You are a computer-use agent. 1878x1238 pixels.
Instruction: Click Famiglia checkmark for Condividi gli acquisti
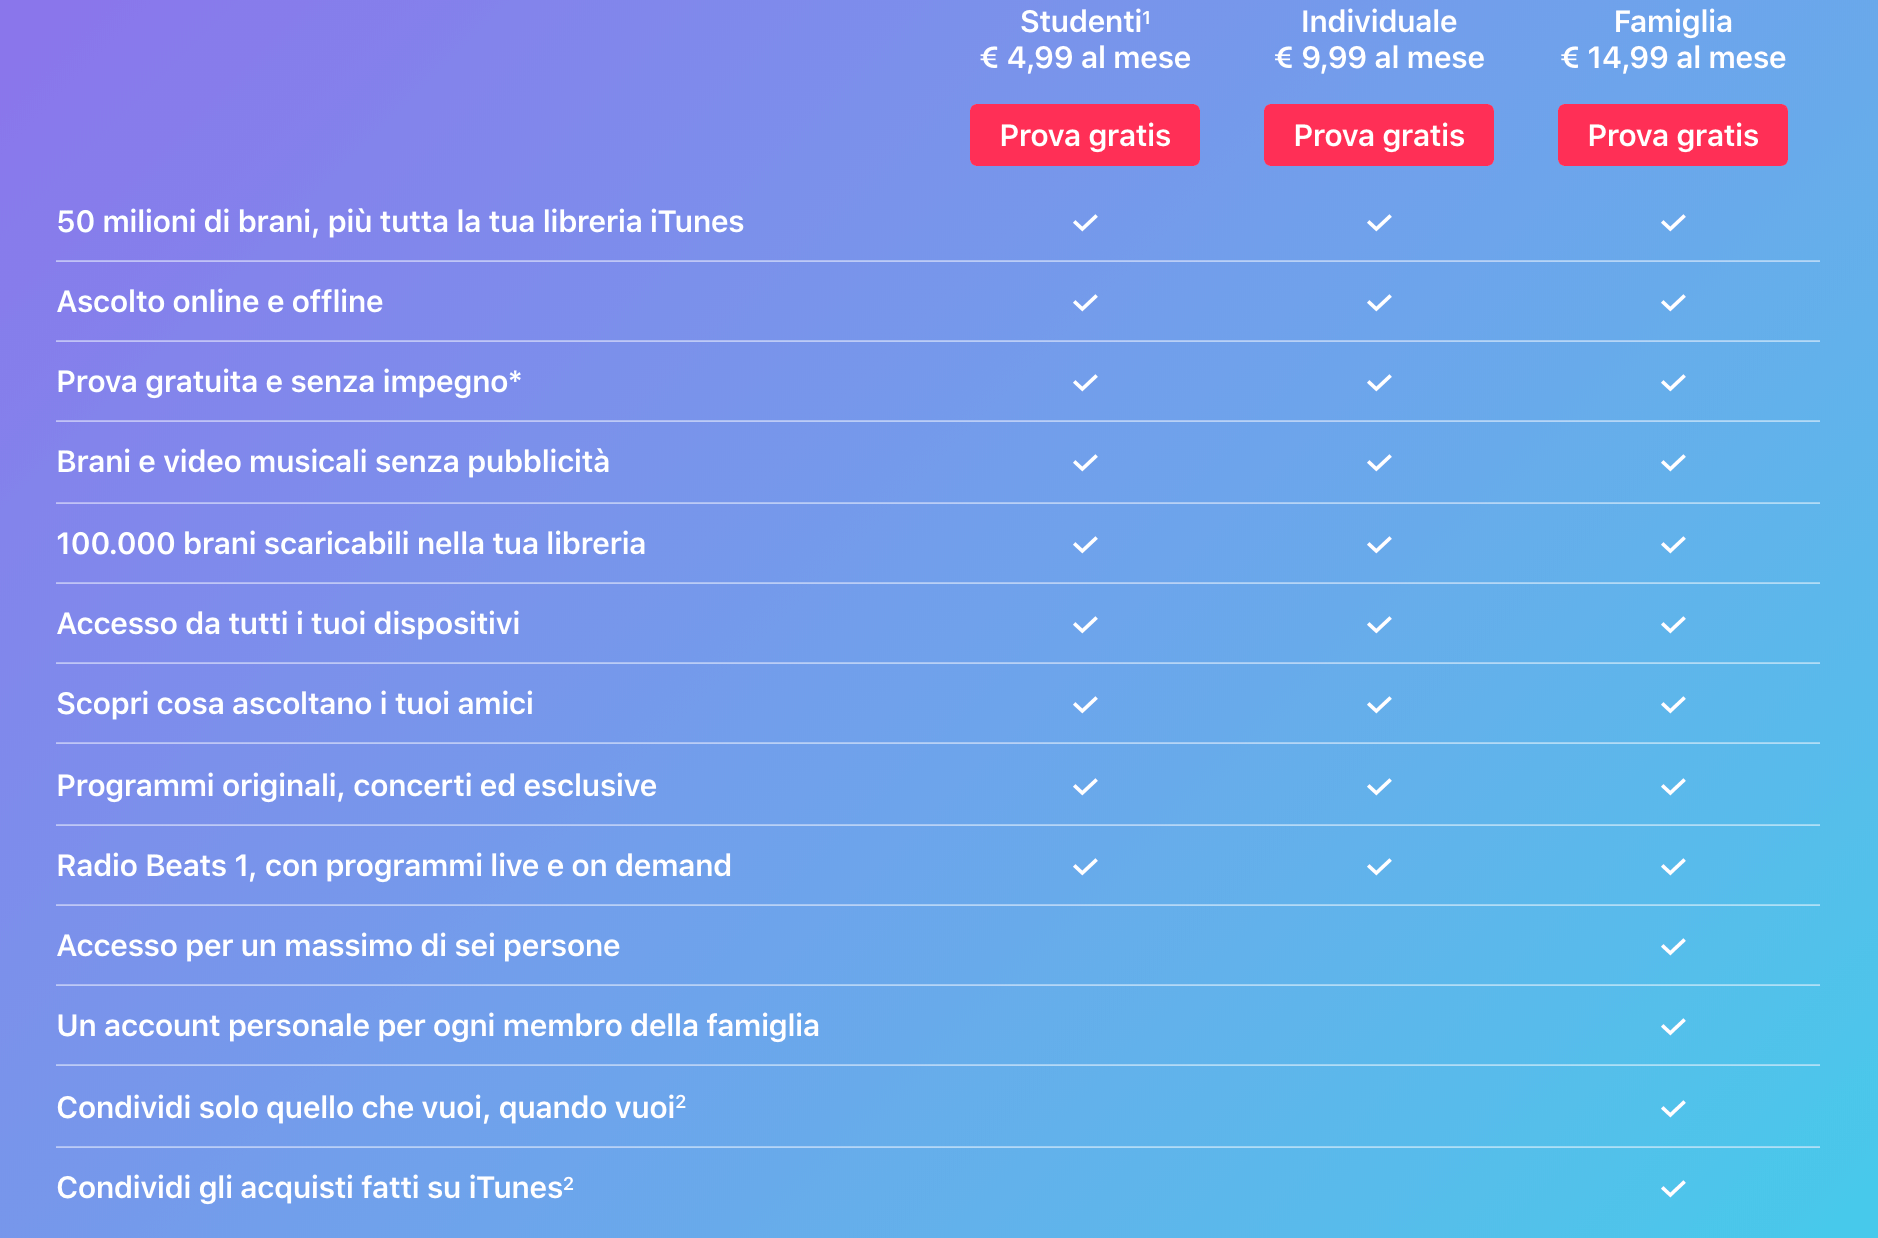click(x=1673, y=1189)
